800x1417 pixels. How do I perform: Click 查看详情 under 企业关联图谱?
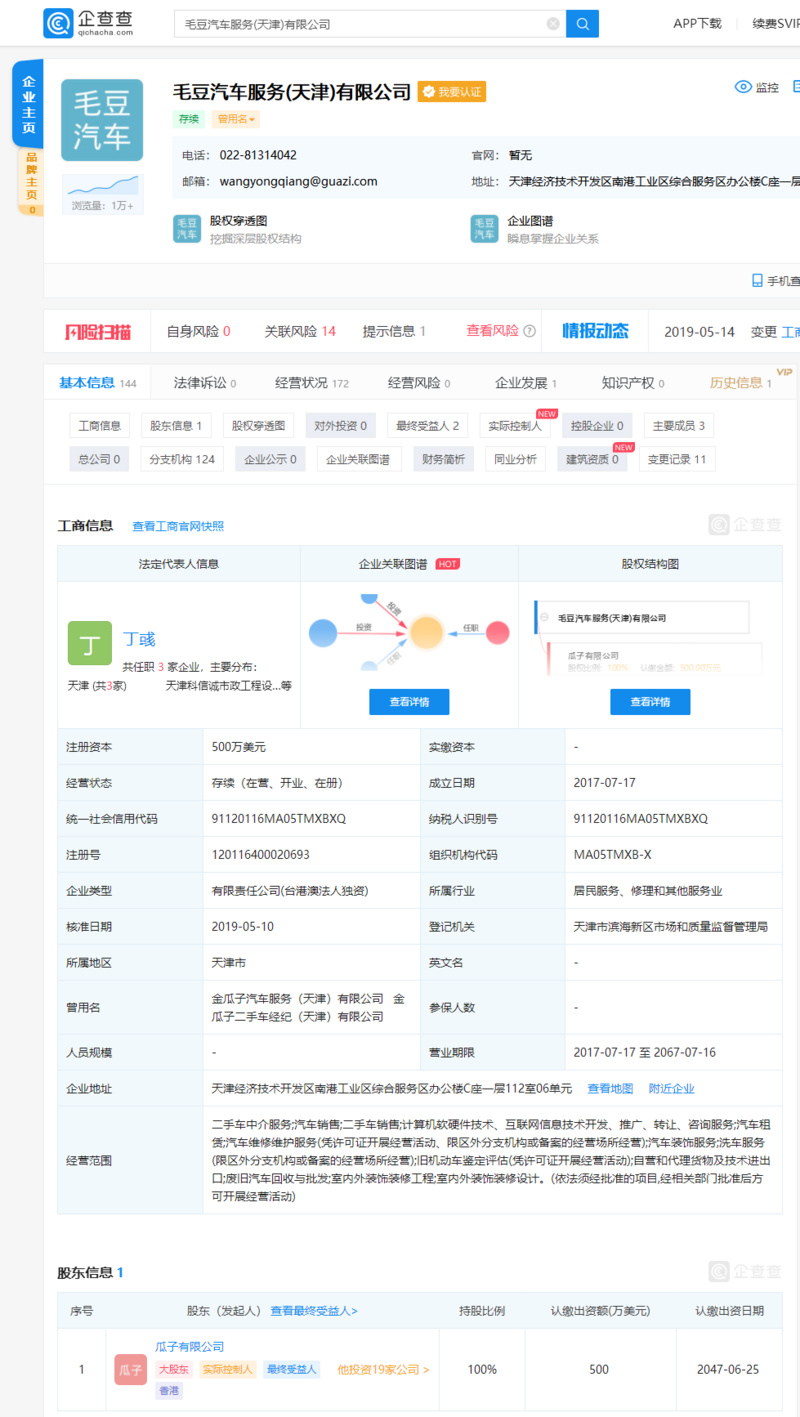click(409, 702)
